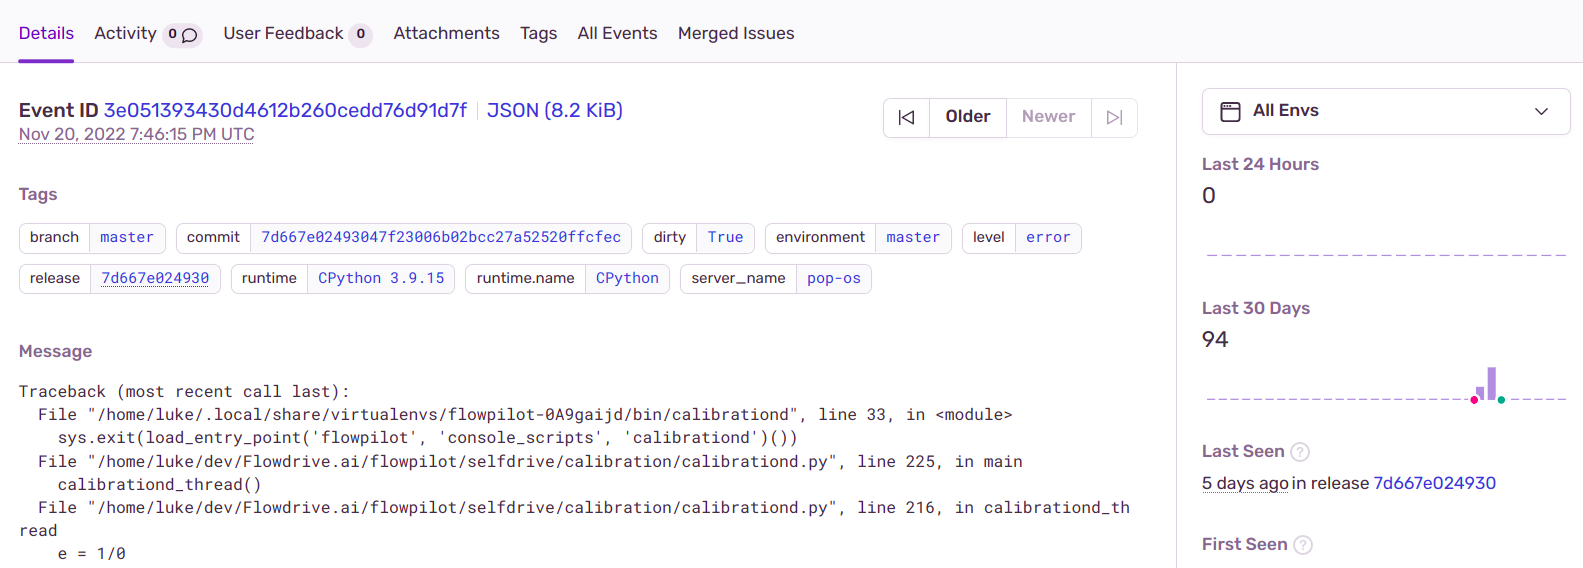Viewport: 1583px width, 568px height.
Task: Click the 'calibrationd_thread()' traceback line
Action: click(159, 485)
